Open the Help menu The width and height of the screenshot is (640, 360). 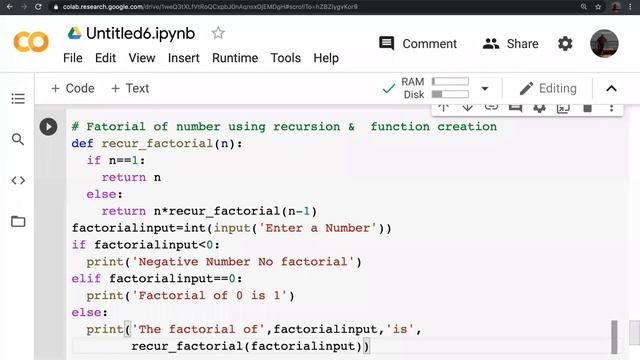coord(326,58)
